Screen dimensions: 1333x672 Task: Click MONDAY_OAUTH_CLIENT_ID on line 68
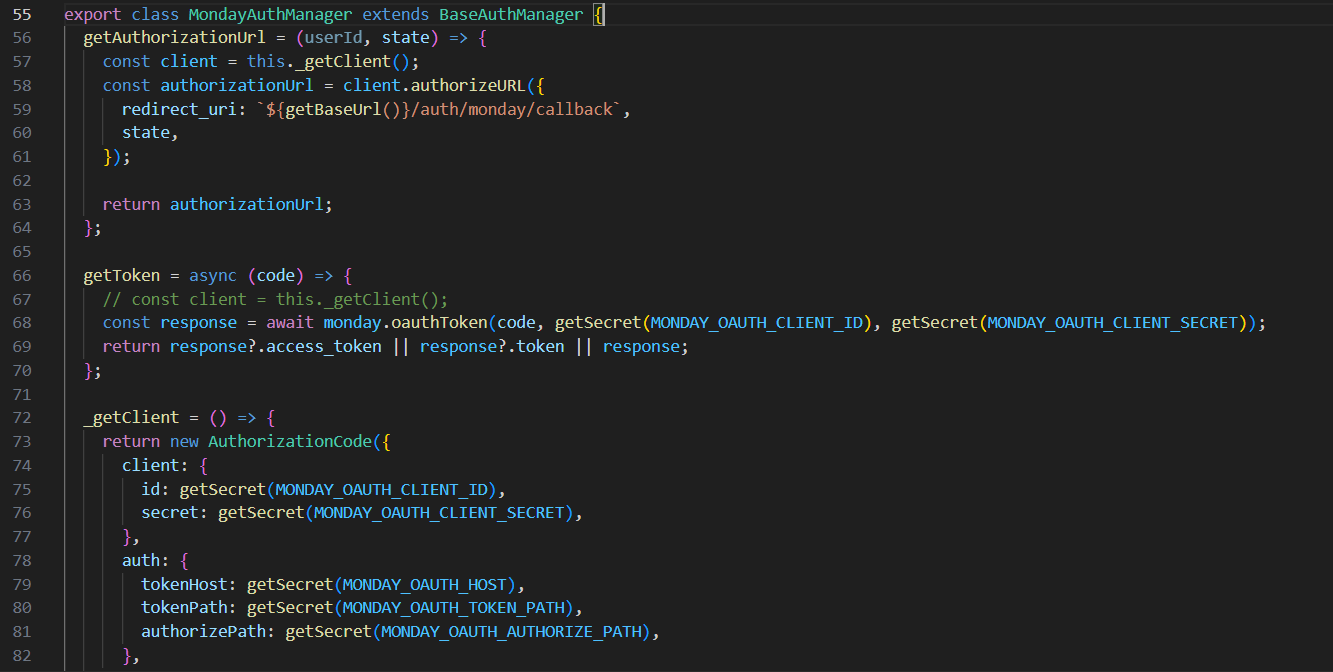click(755, 322)
